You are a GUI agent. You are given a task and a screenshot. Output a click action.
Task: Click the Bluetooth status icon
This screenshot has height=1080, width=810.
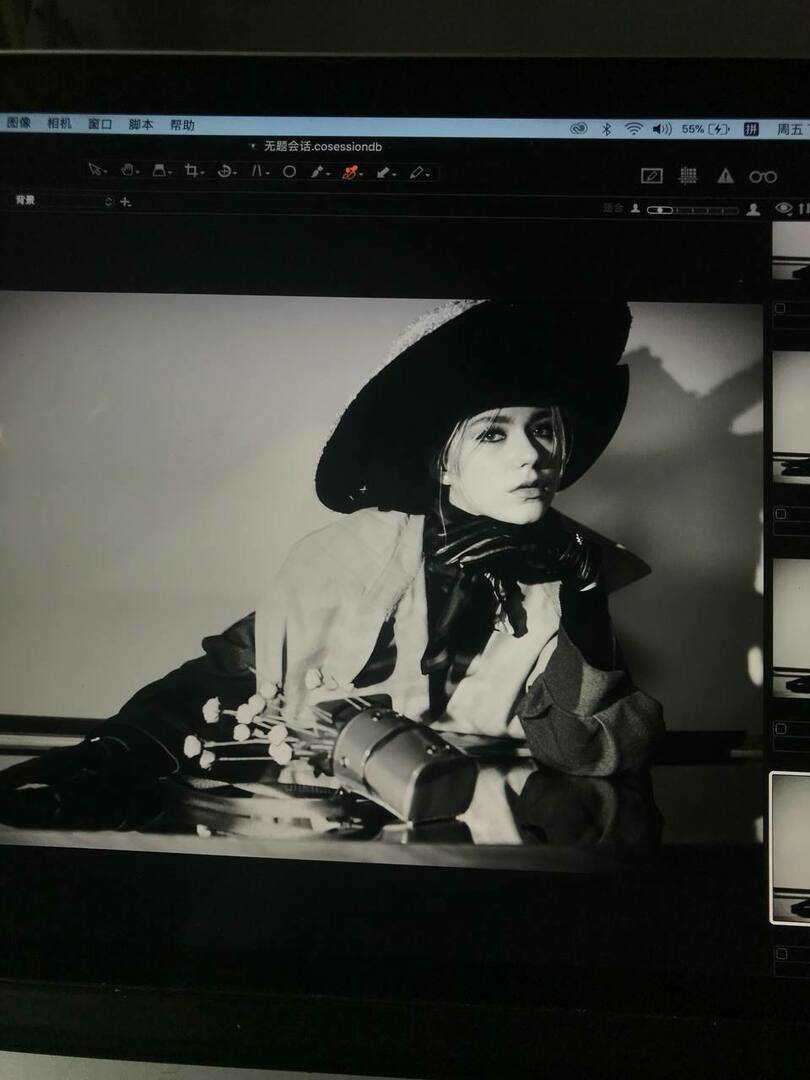(607, 129)
